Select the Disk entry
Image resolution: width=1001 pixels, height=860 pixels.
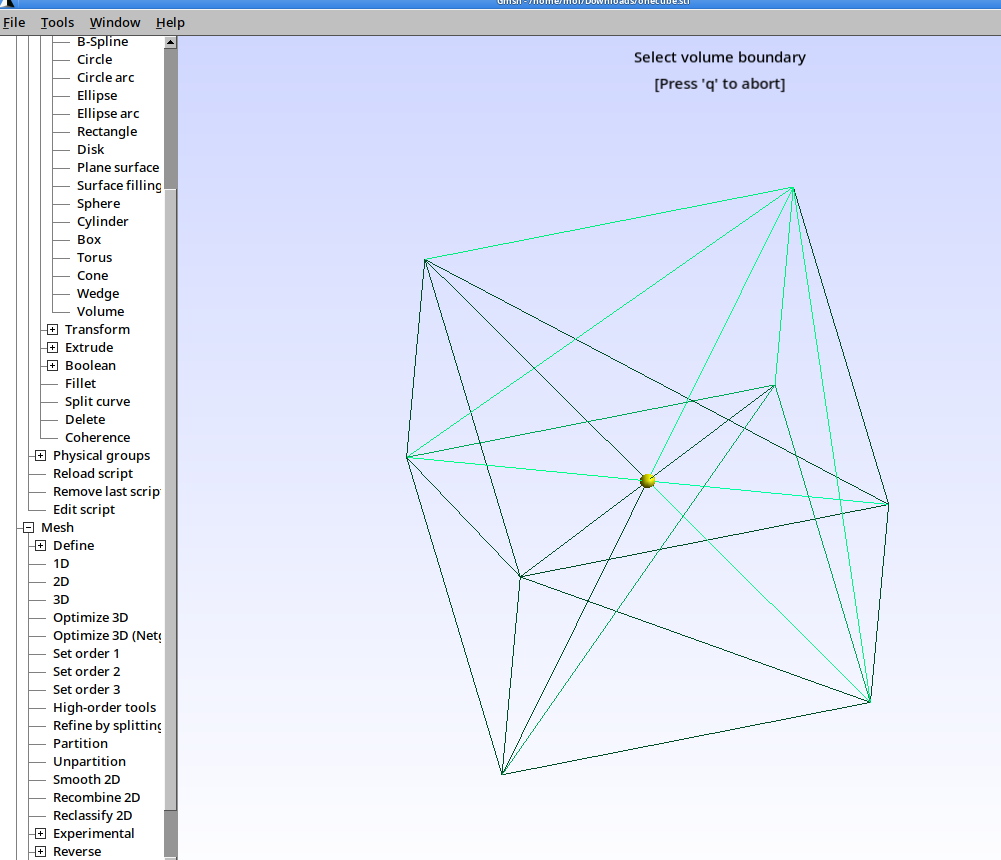[91, 149]
